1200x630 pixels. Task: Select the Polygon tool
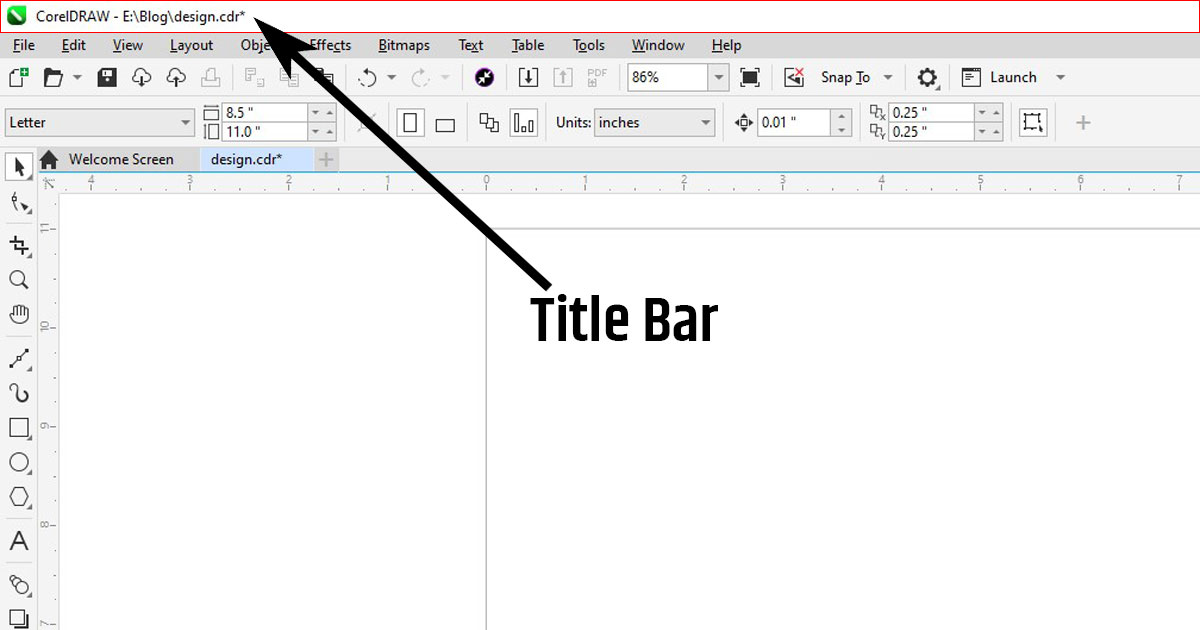tap(18, 497)
